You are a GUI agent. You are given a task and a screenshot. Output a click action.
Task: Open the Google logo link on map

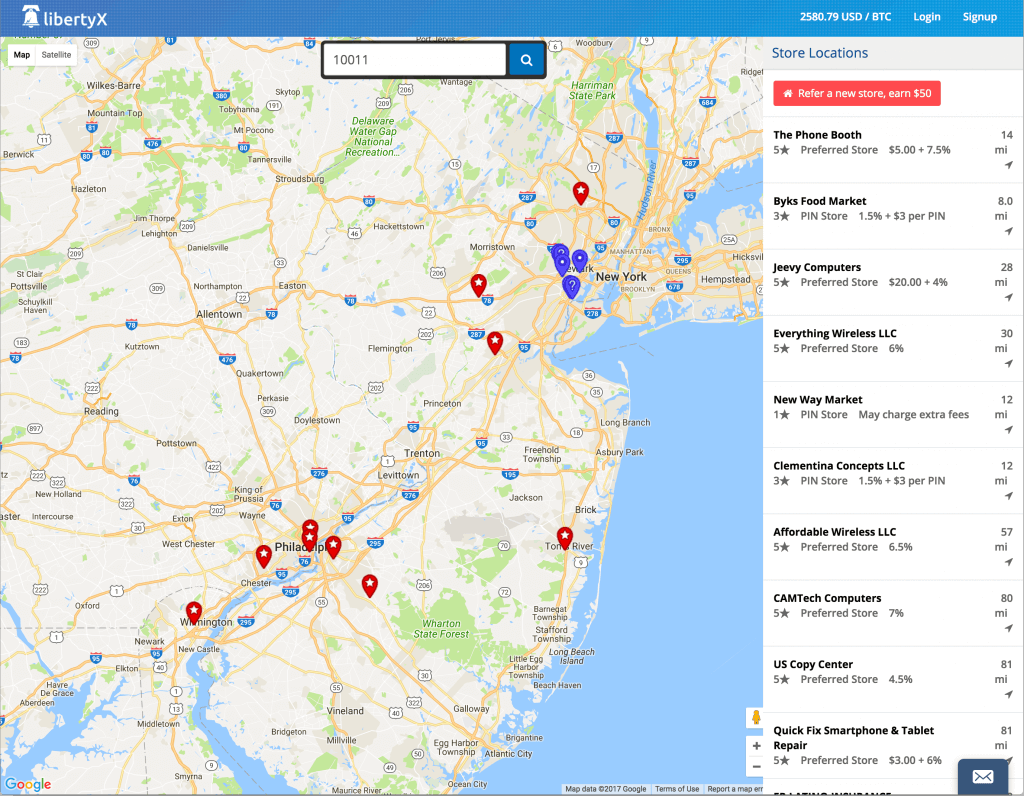coord(27,784)
